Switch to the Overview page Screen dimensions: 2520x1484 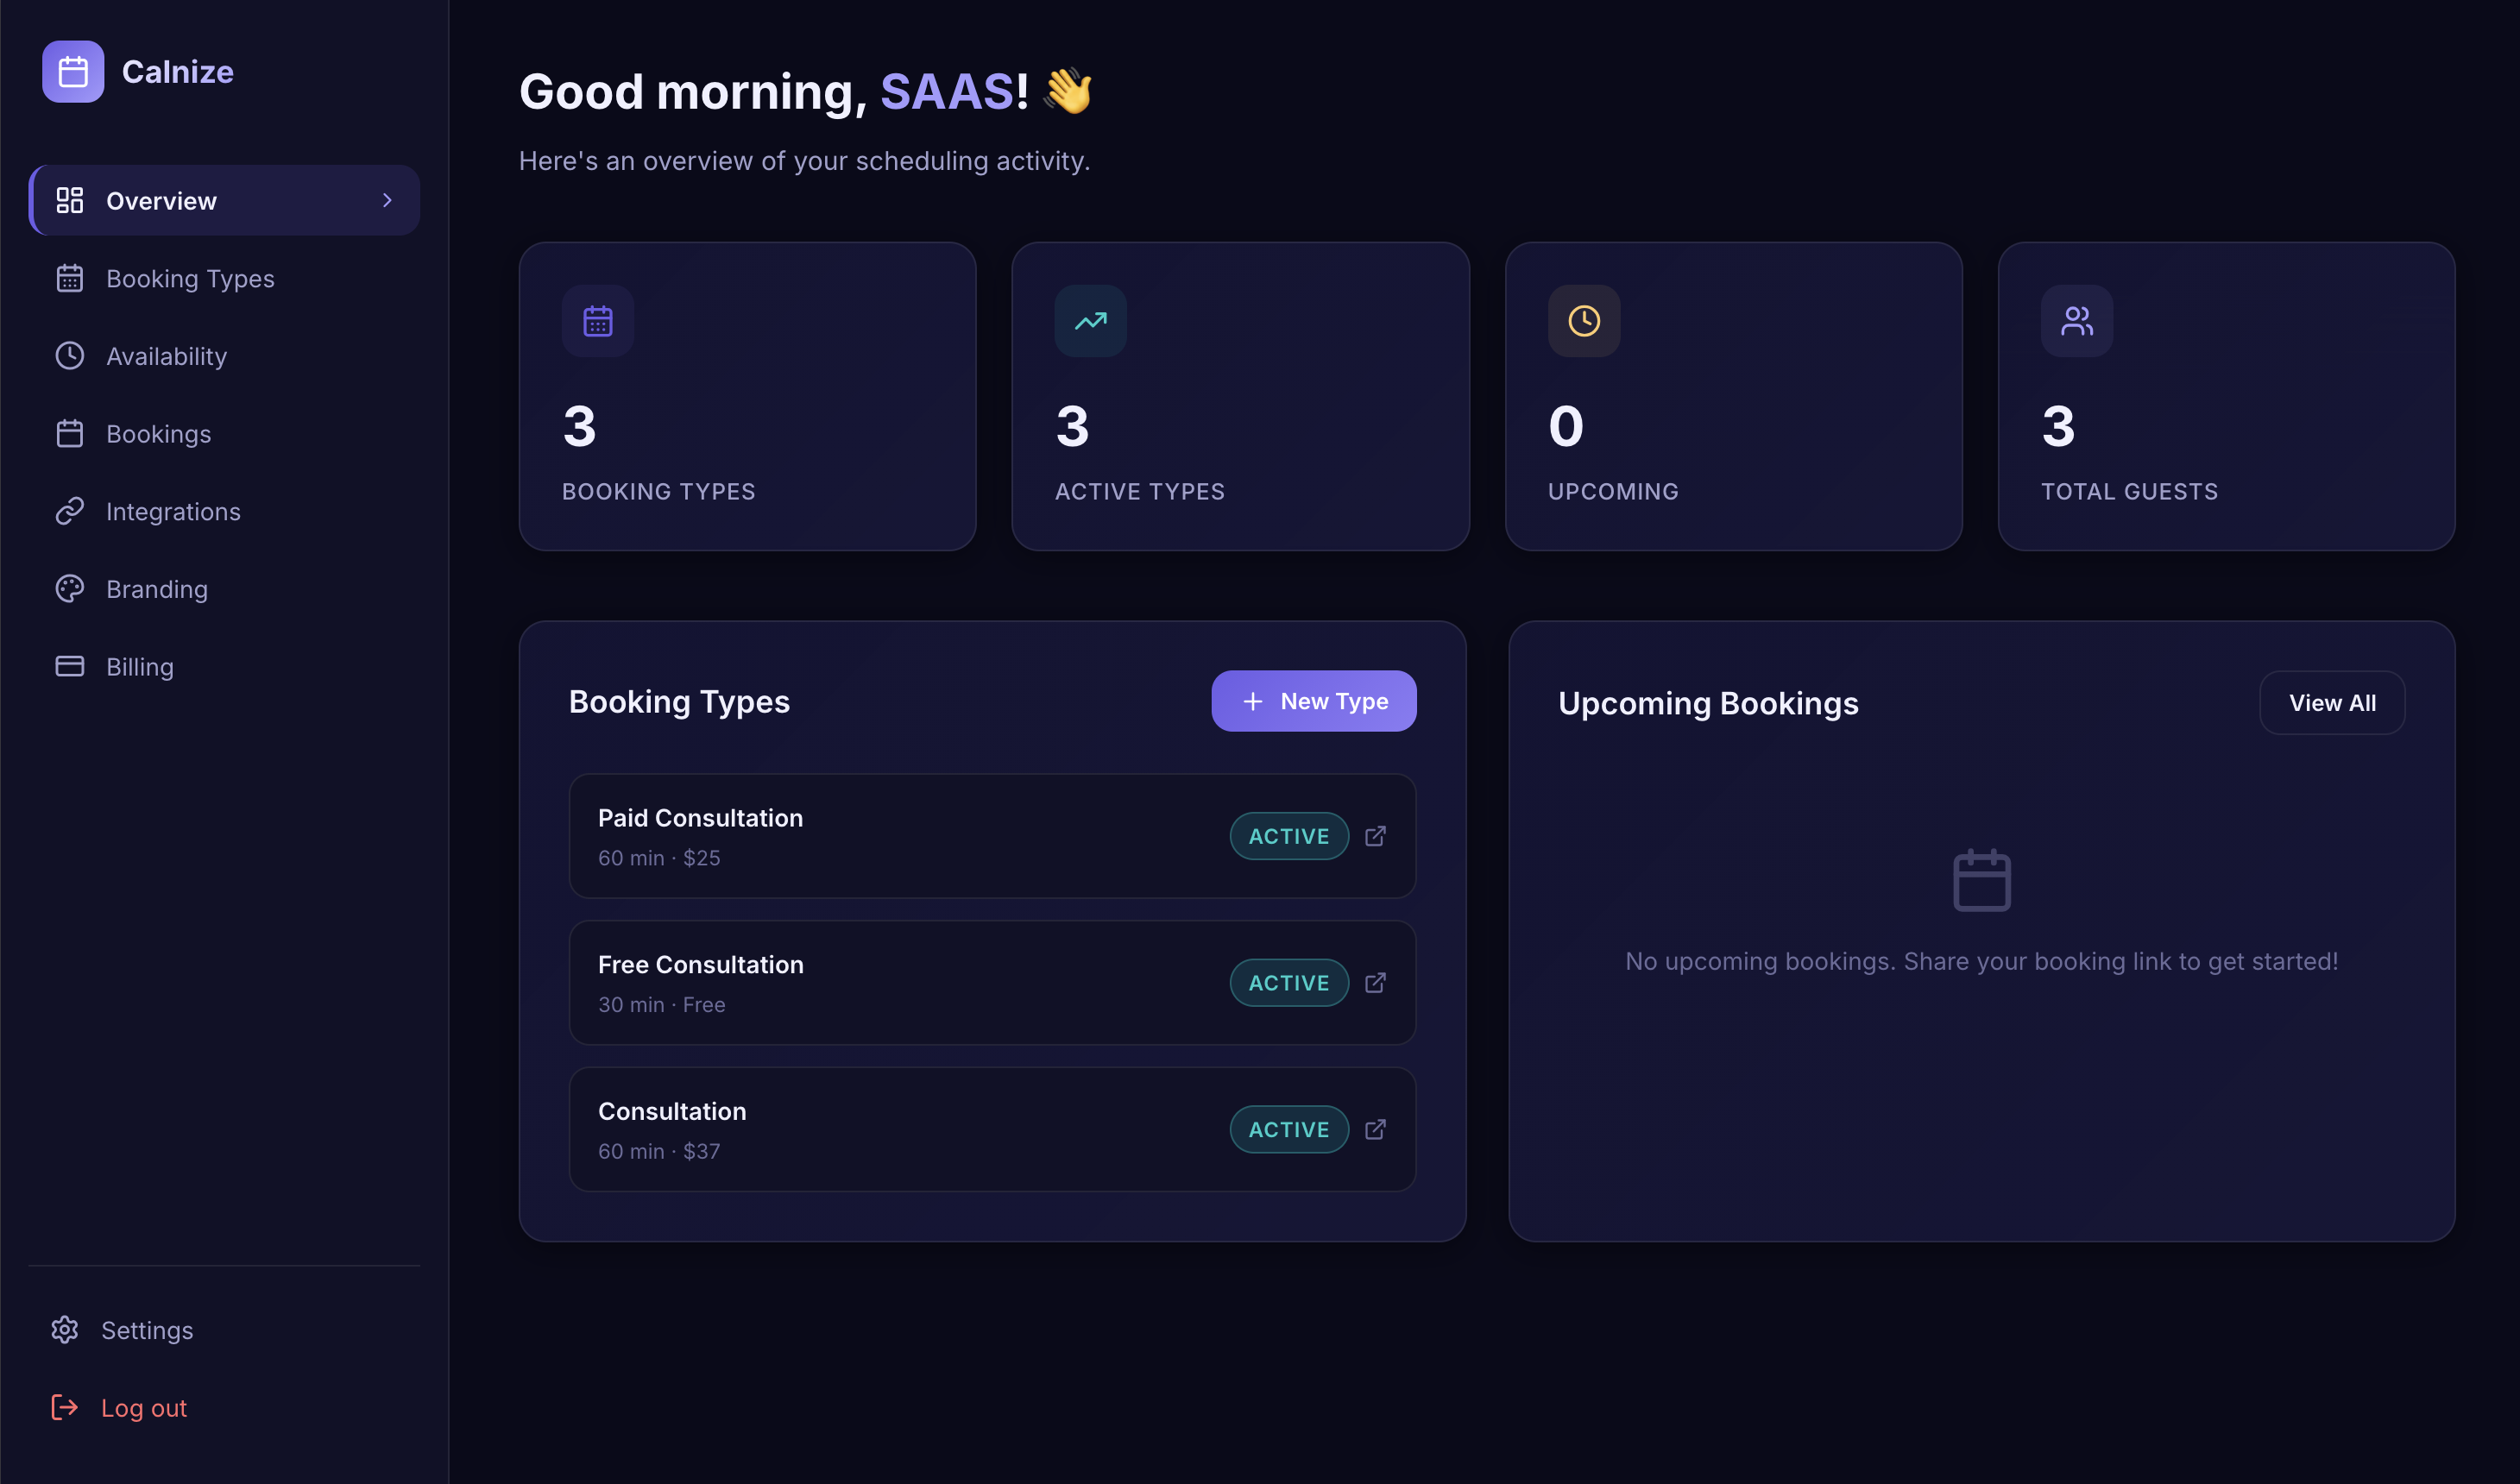162,200
